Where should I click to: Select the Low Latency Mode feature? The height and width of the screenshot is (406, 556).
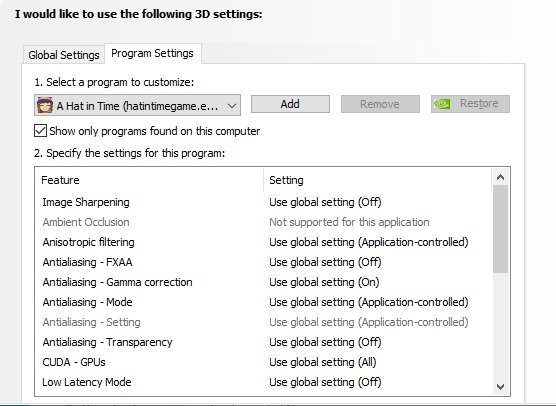pyautogui.click(x=87, y=382)
